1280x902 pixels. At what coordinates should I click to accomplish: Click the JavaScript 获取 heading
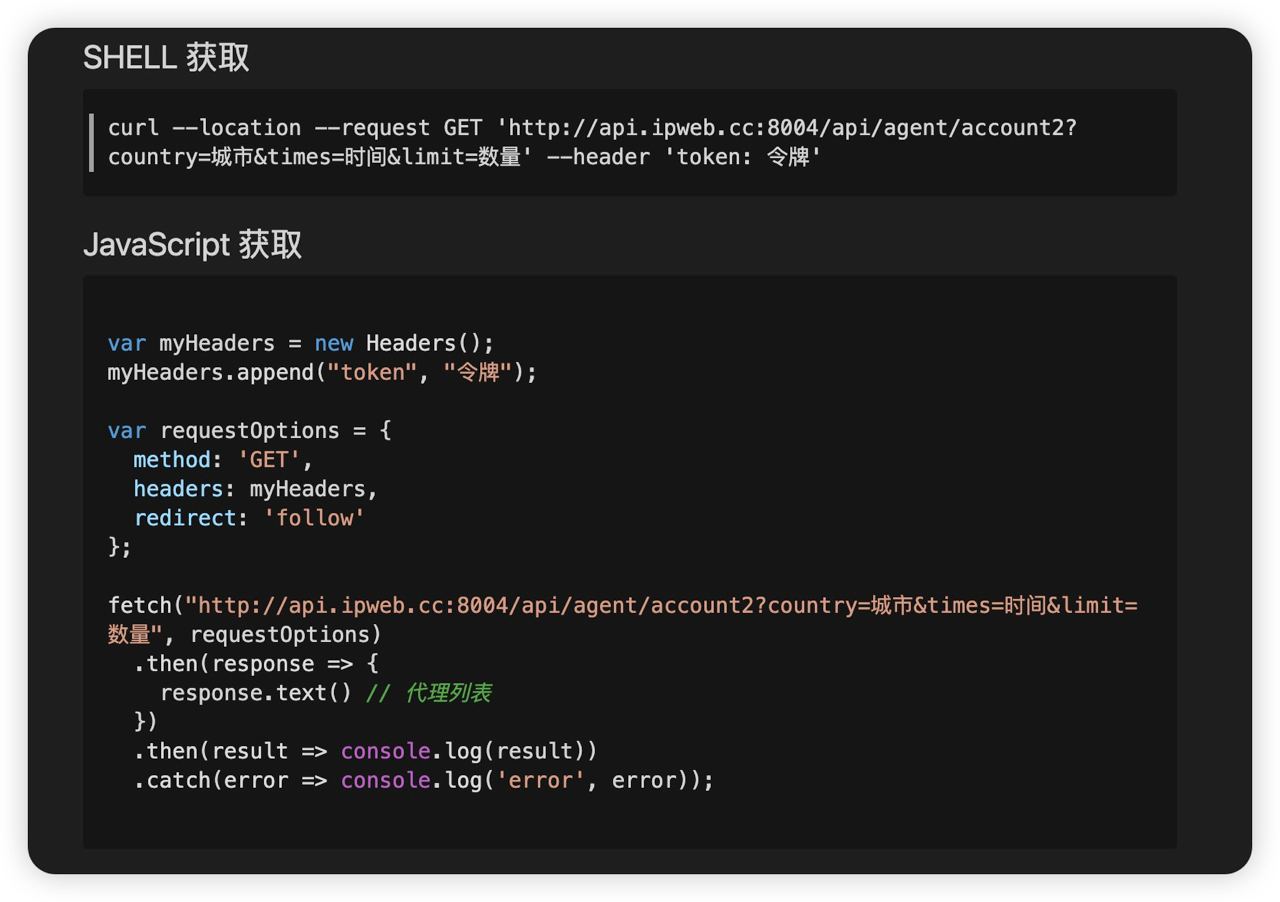192,245
